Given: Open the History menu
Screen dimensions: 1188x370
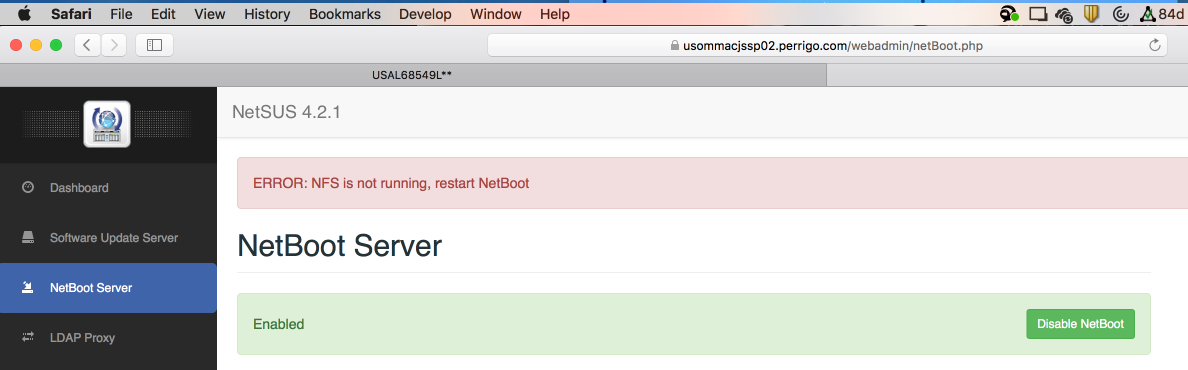Looking at the screenshot, I should coord(267,14).
